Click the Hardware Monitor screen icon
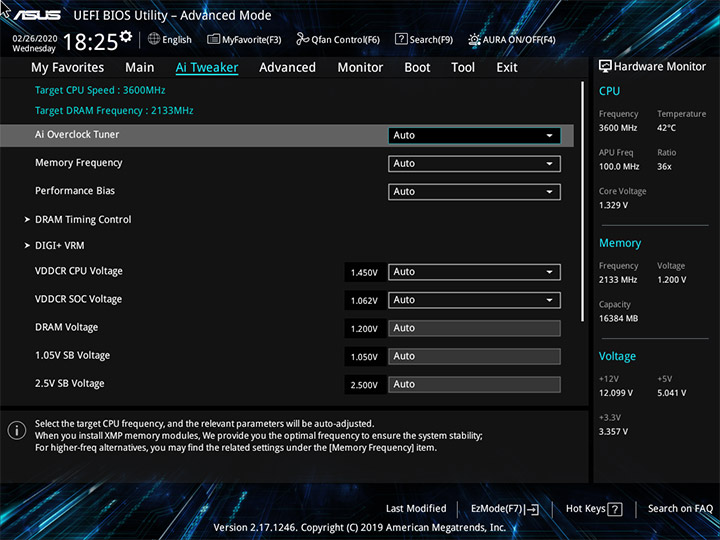The width and height of the screenshot is (720, 540). 605,66
